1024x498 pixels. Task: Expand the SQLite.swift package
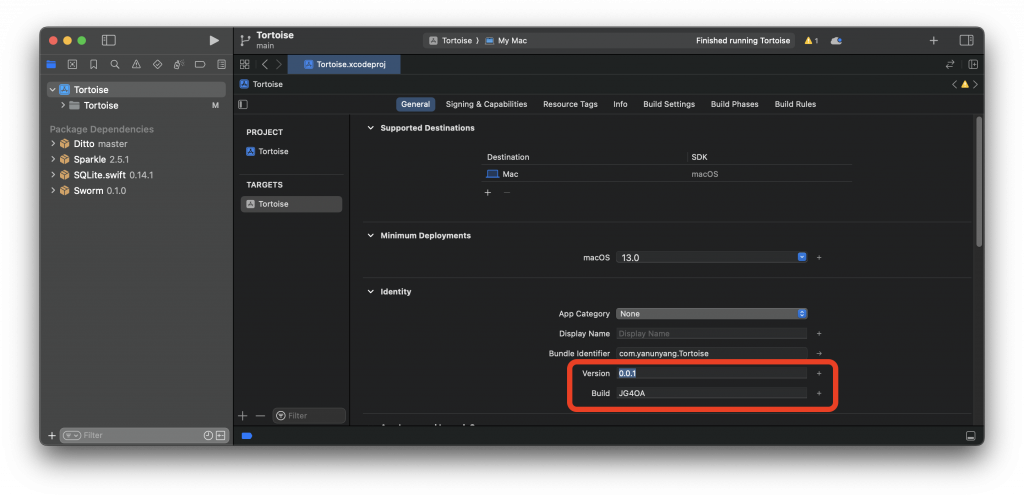pyautogui.click(x=53, y=175)
